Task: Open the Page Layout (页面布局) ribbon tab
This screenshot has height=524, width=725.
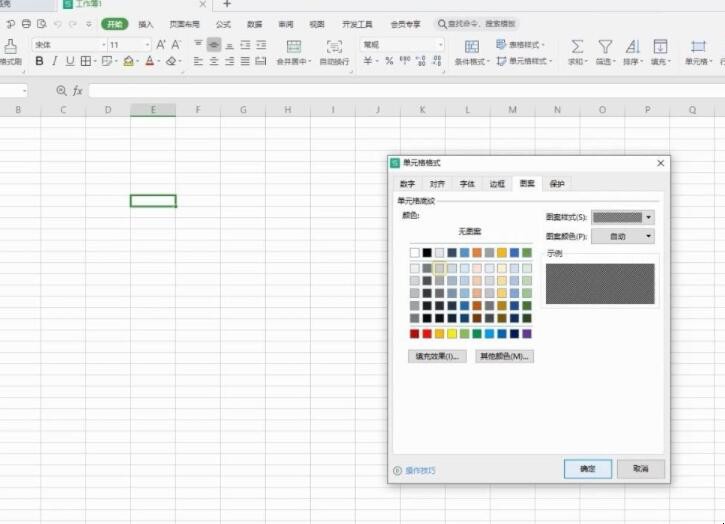Action: pyautogui.click(x=184, y=24)
